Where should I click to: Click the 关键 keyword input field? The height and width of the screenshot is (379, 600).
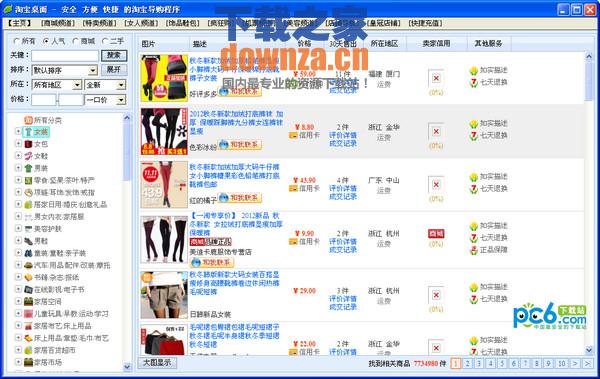[65, 56]
